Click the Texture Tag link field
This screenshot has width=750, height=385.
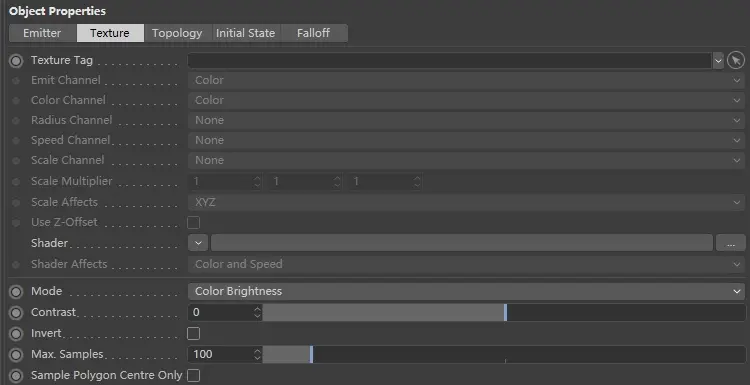coord(450,61)
